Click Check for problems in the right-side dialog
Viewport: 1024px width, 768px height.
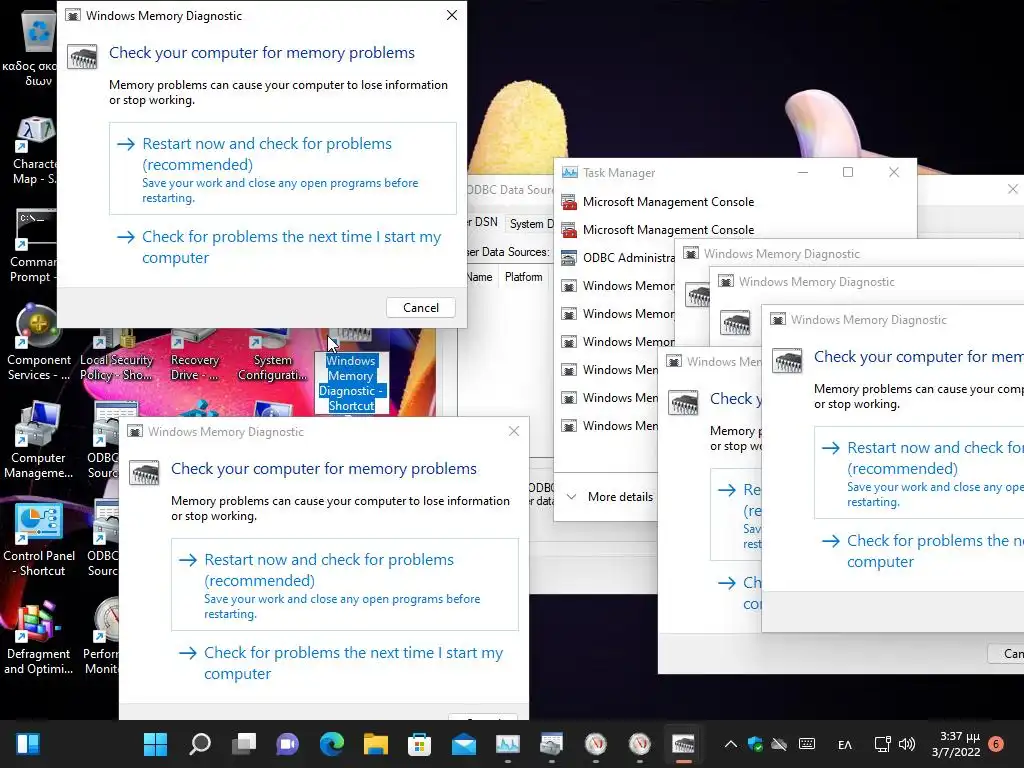coord(919,551)
